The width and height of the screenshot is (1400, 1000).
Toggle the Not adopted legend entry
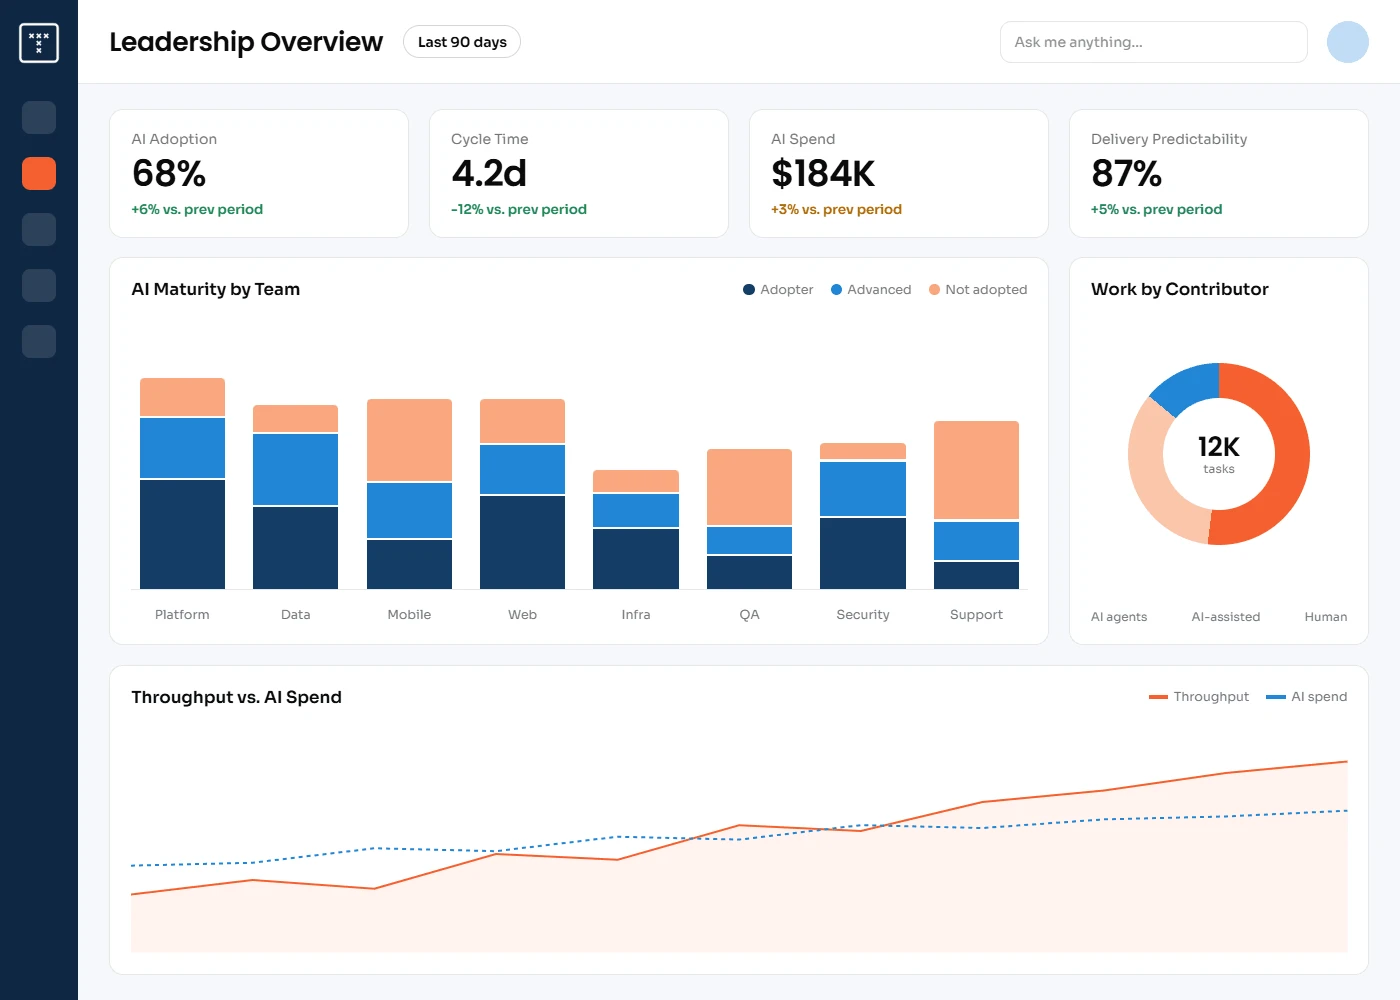(x=978, y=290)
